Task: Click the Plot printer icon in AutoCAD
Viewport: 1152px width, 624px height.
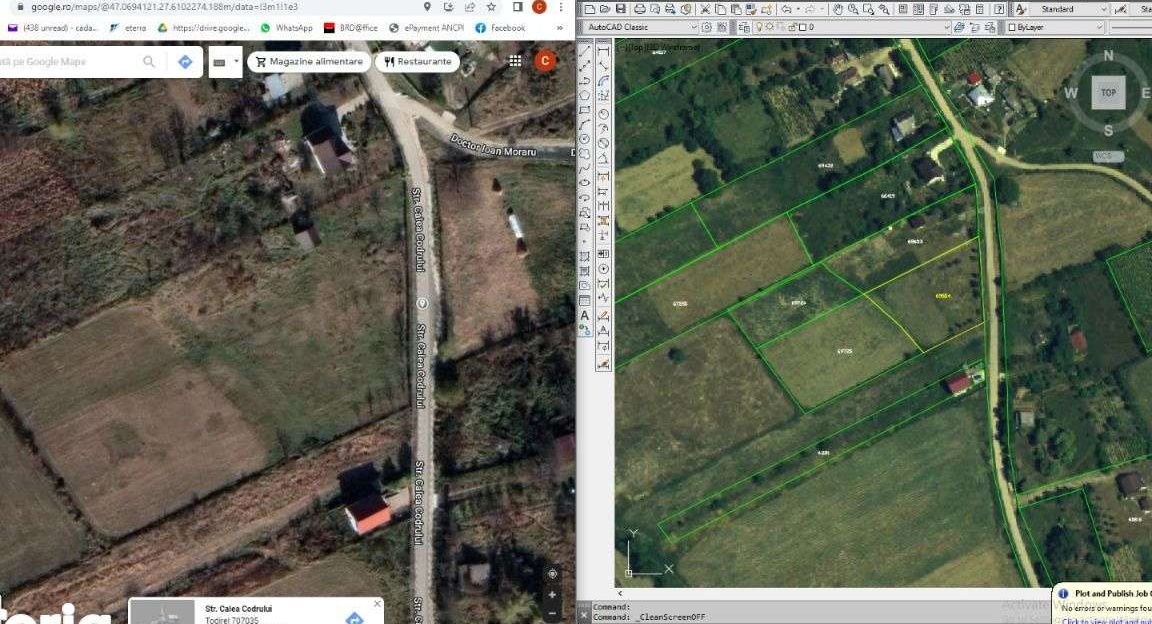Action: click(640, 9)
